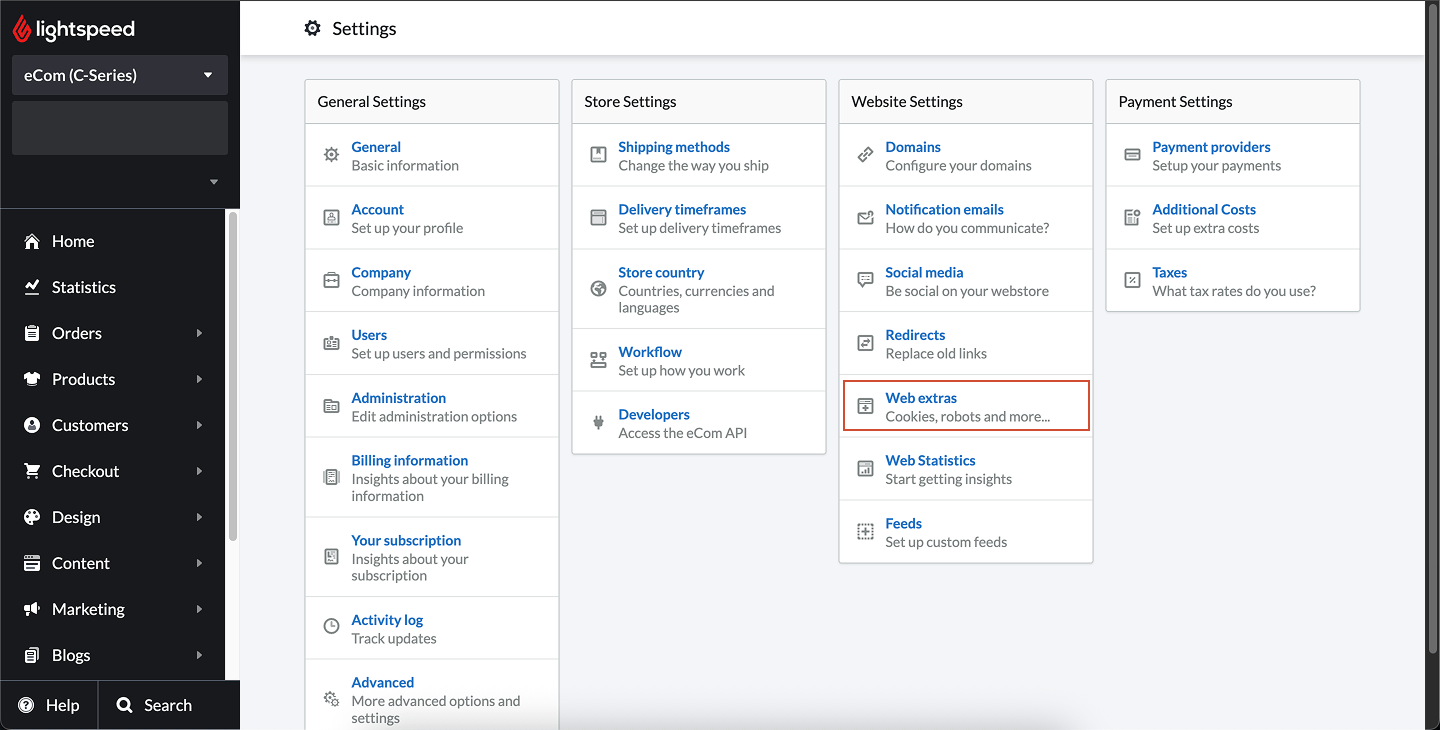Open the Customers menu item
Screen dimensions: 1440x730
point(113,425)
